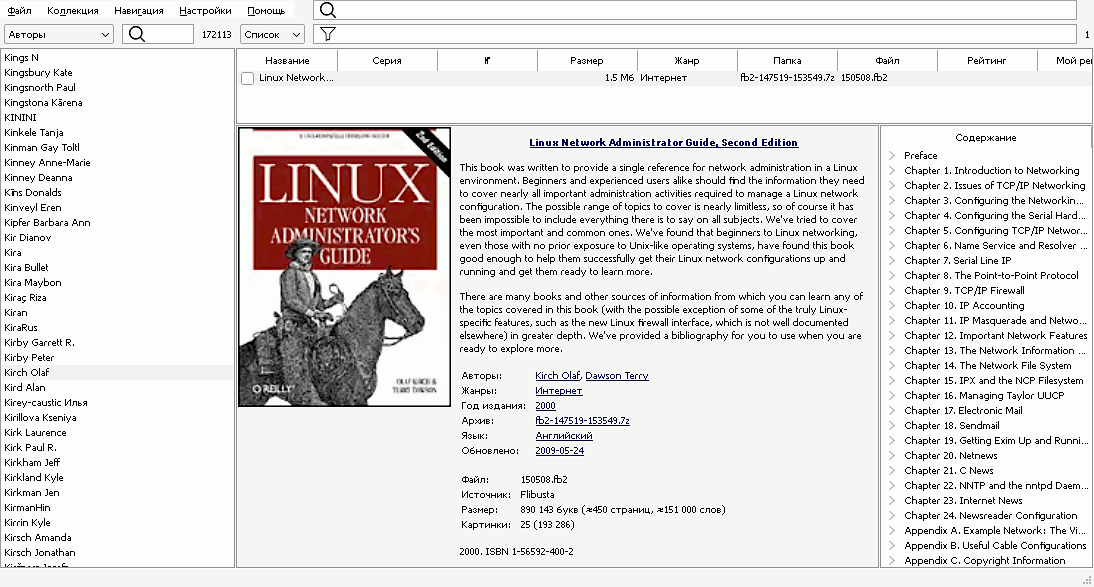Click the Английский language link
Image resolution: width=1094 pixels, height=587 pixels.
point(564,436)
